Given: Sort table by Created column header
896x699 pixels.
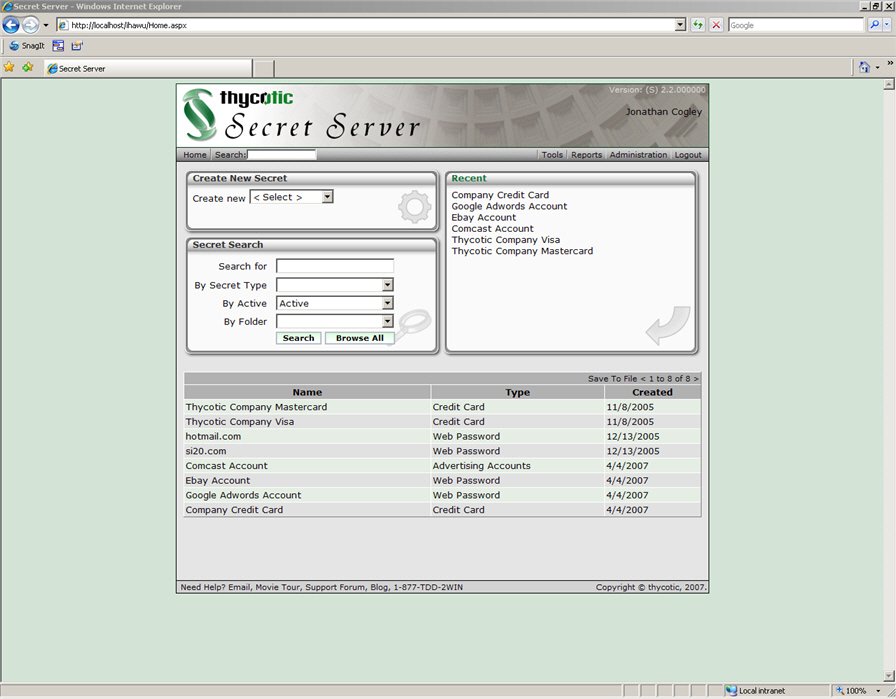Looking at the screenshot, I should click(652, 392).
